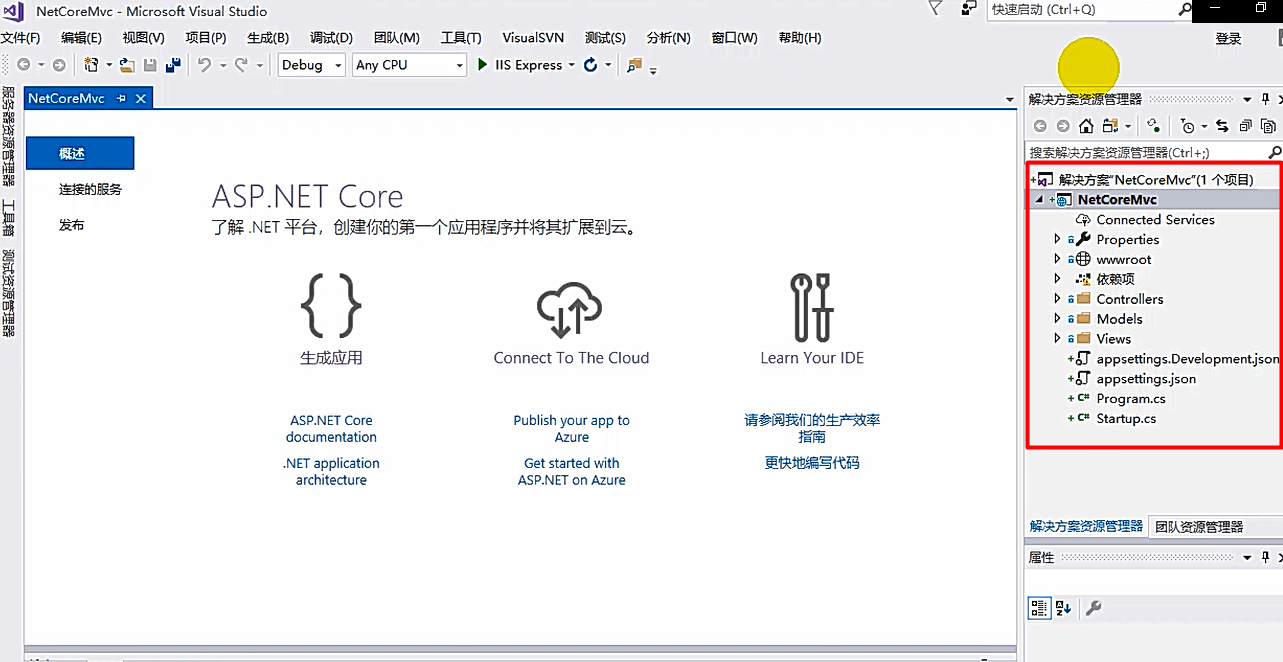Click the Home icon in Solution Explorer

[1086, 126]
